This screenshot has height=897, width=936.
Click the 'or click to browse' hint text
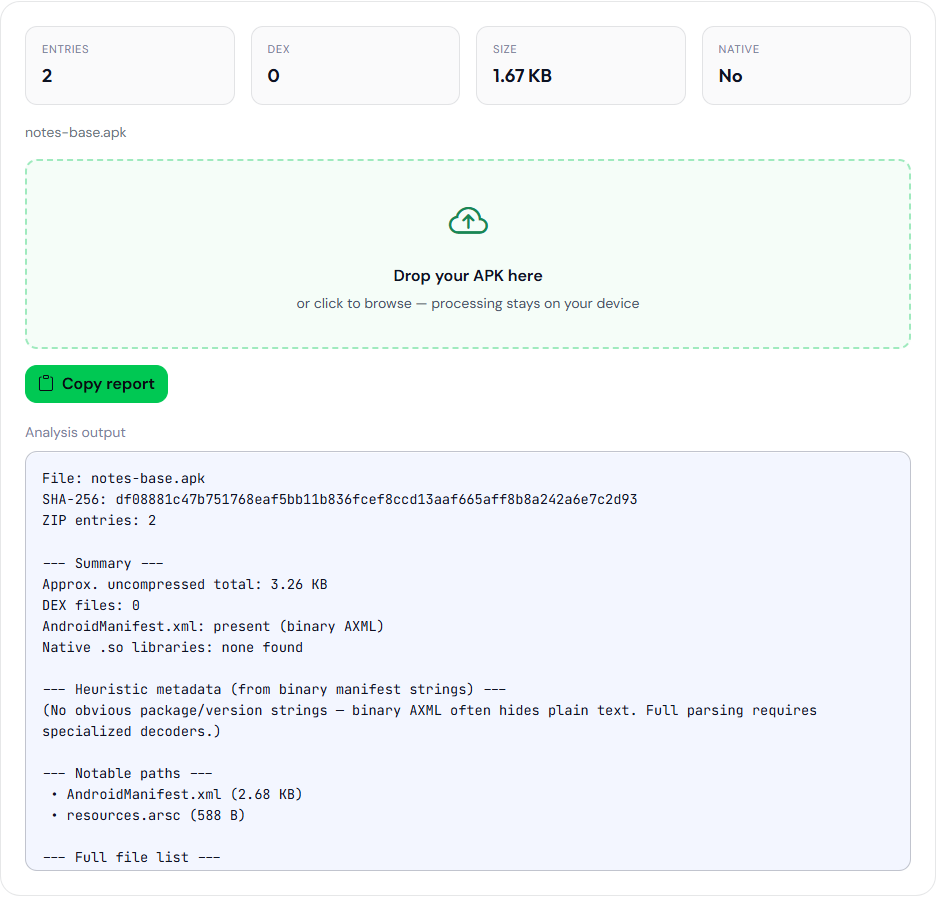tap(468, 303)
